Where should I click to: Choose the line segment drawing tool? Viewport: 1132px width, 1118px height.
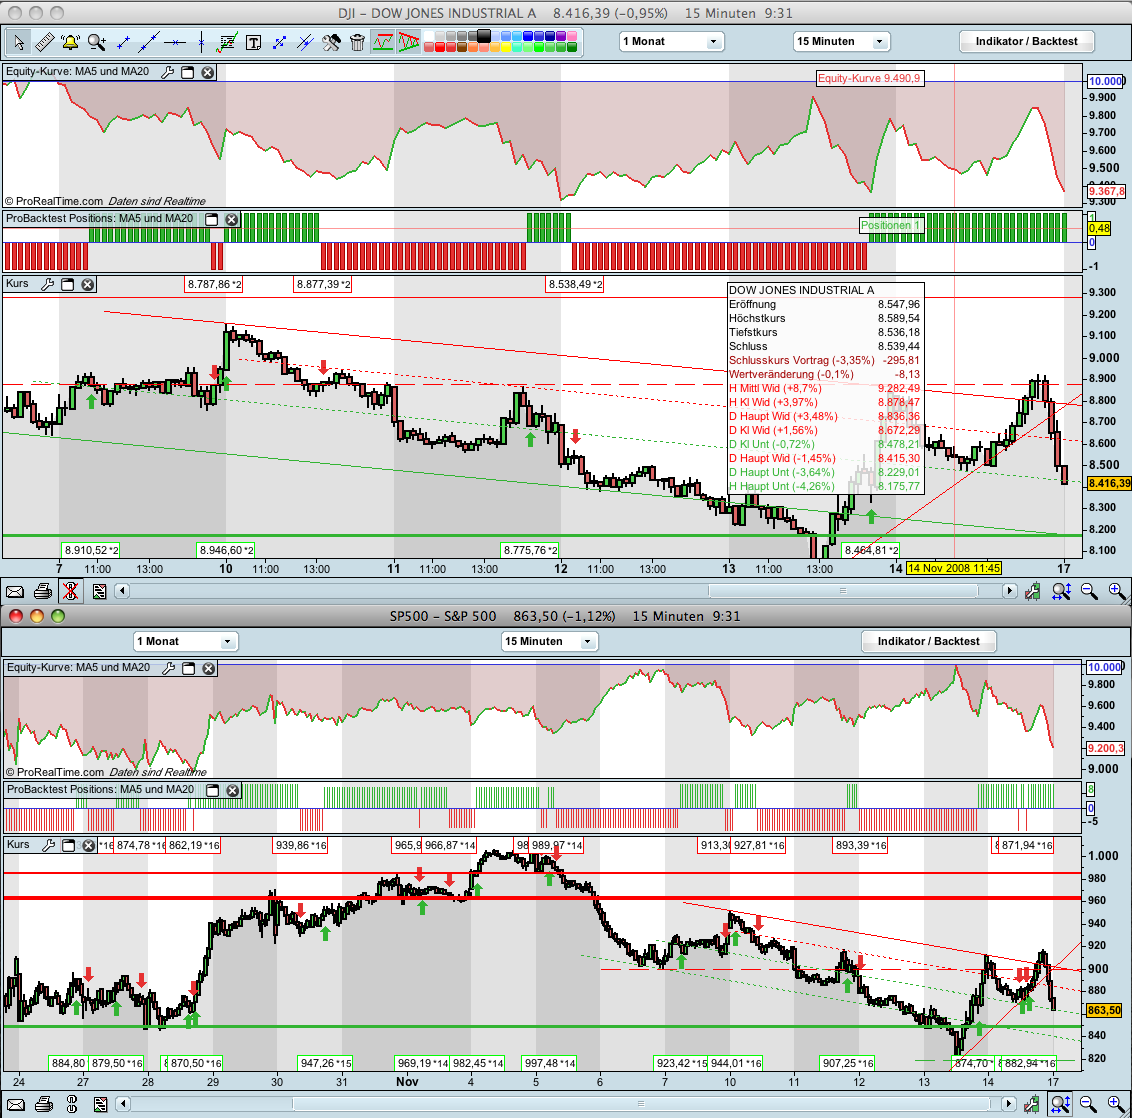(123, 43)
